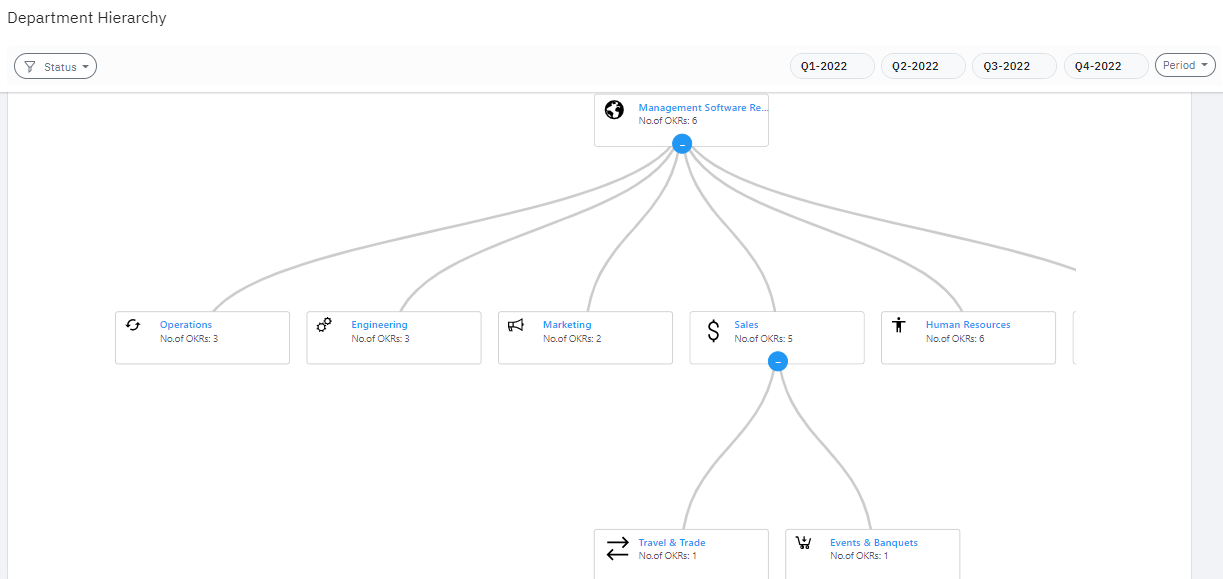Click the gears icon on the Engineering node
This screenshot has width=1223, height=579.
324,325
